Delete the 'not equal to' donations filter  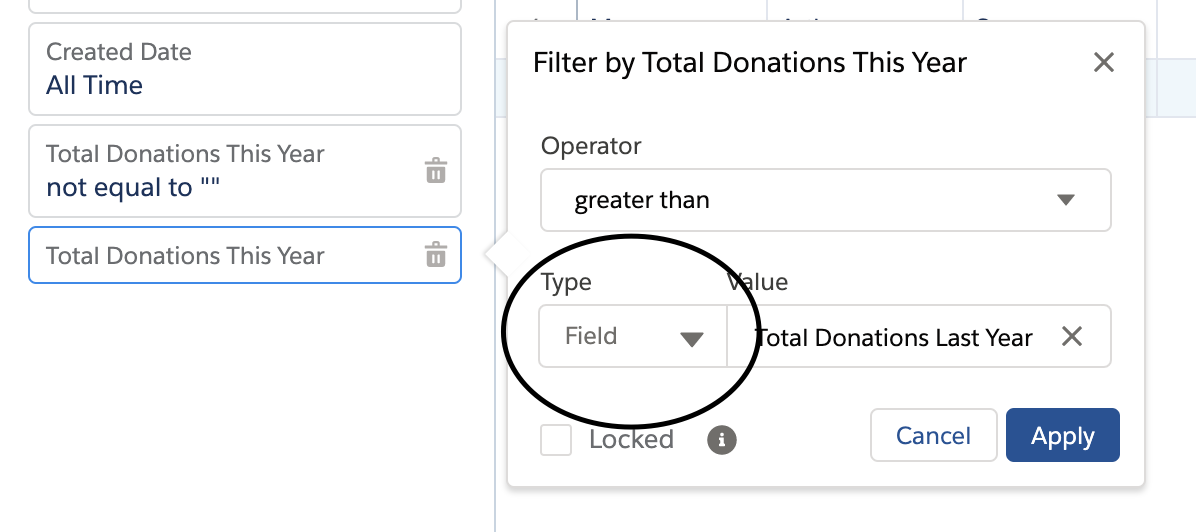[436, 170]
